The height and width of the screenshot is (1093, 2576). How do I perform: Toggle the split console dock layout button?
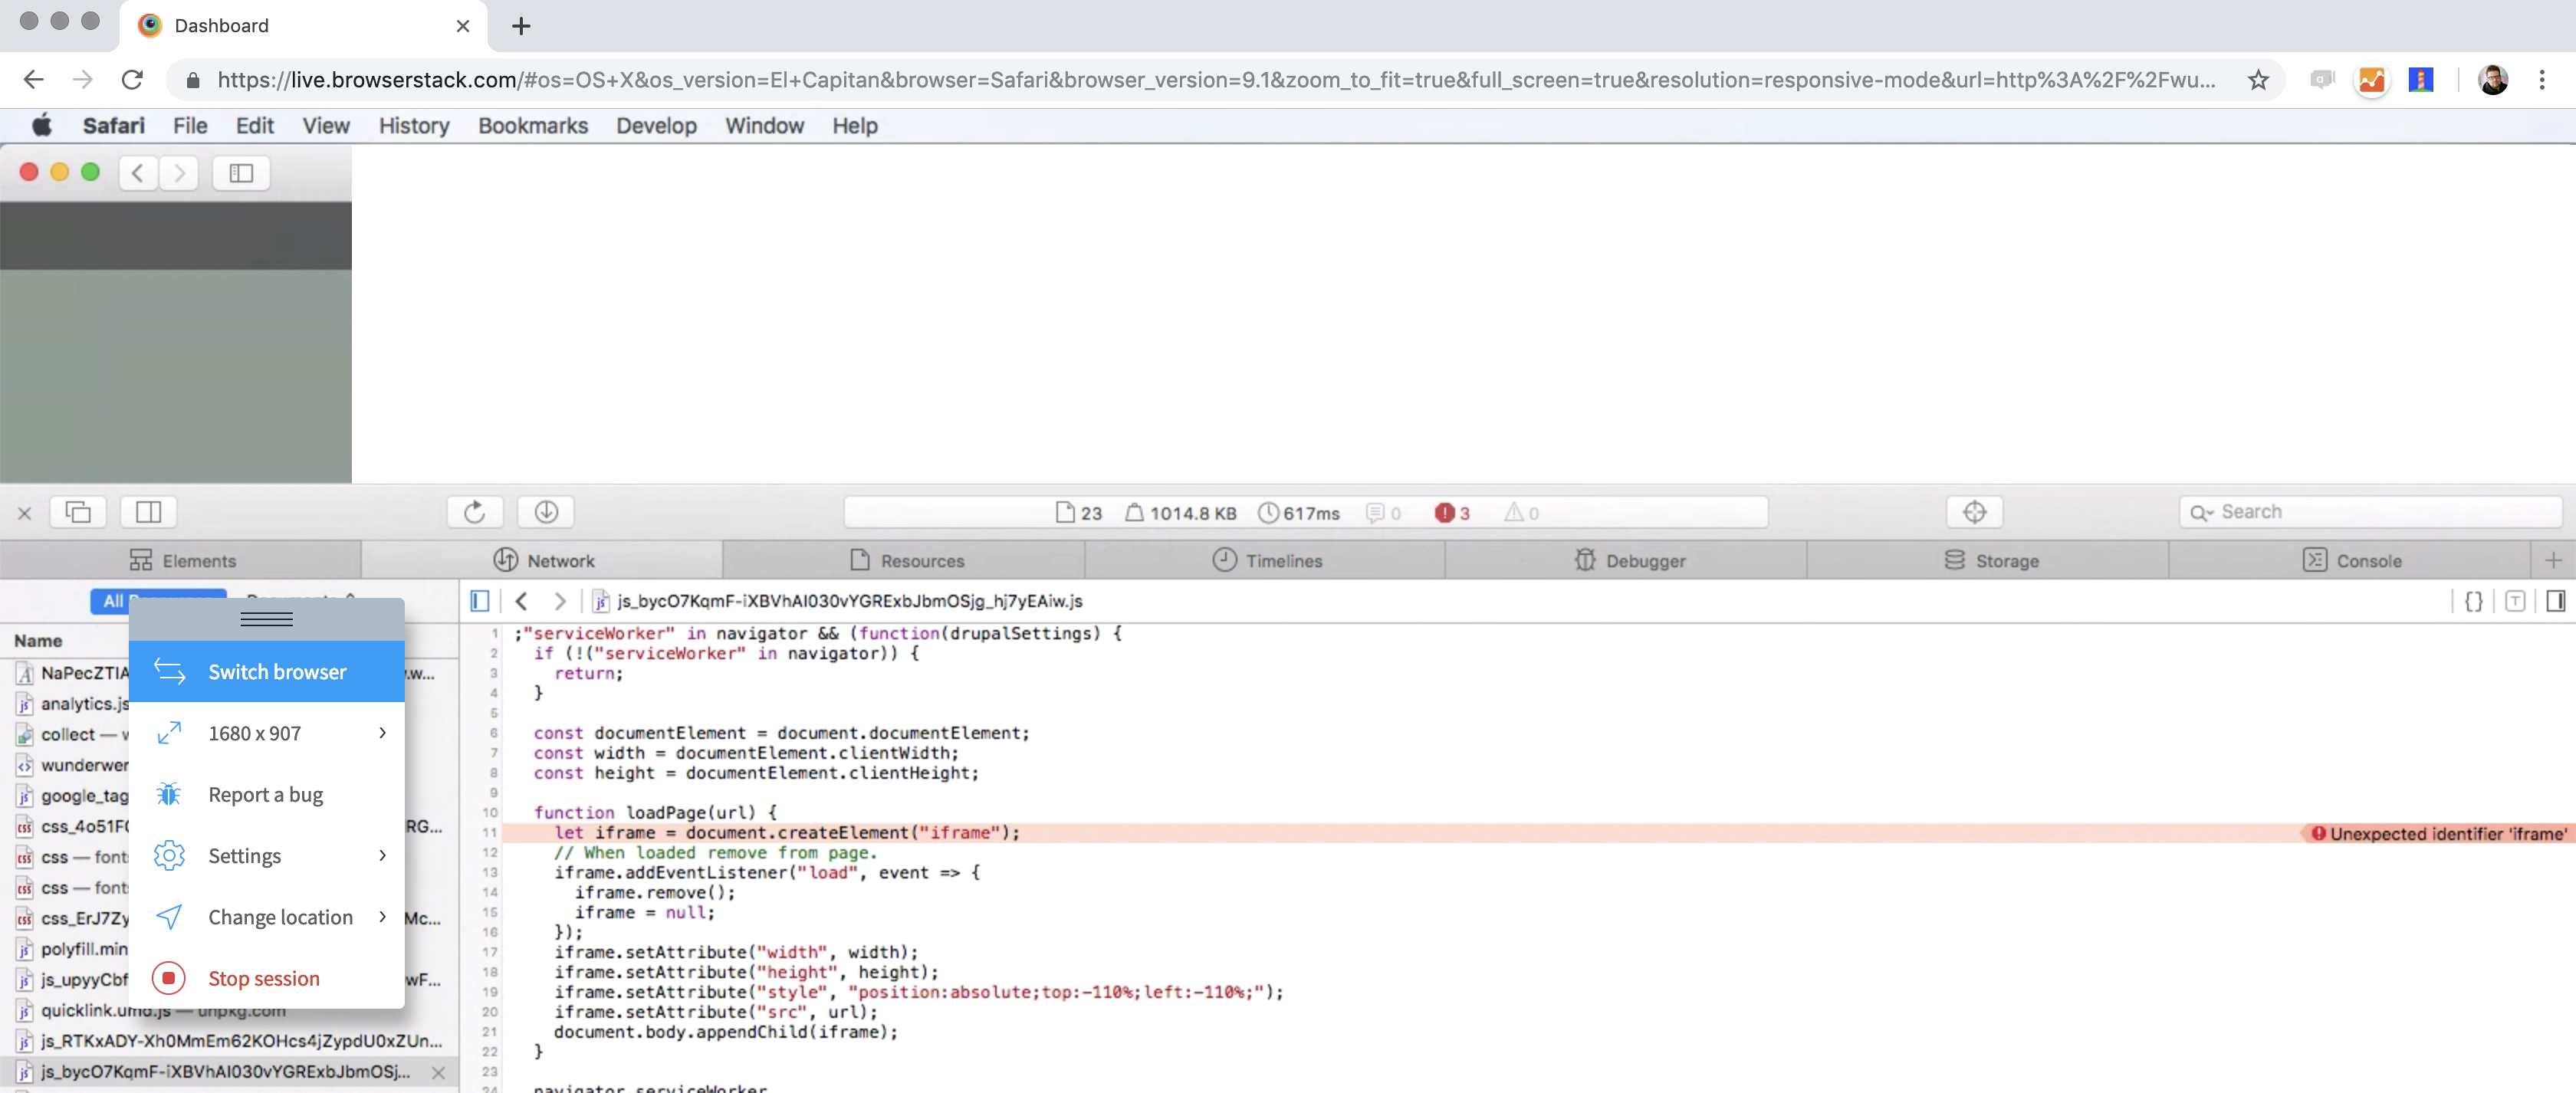click(148, 512)
